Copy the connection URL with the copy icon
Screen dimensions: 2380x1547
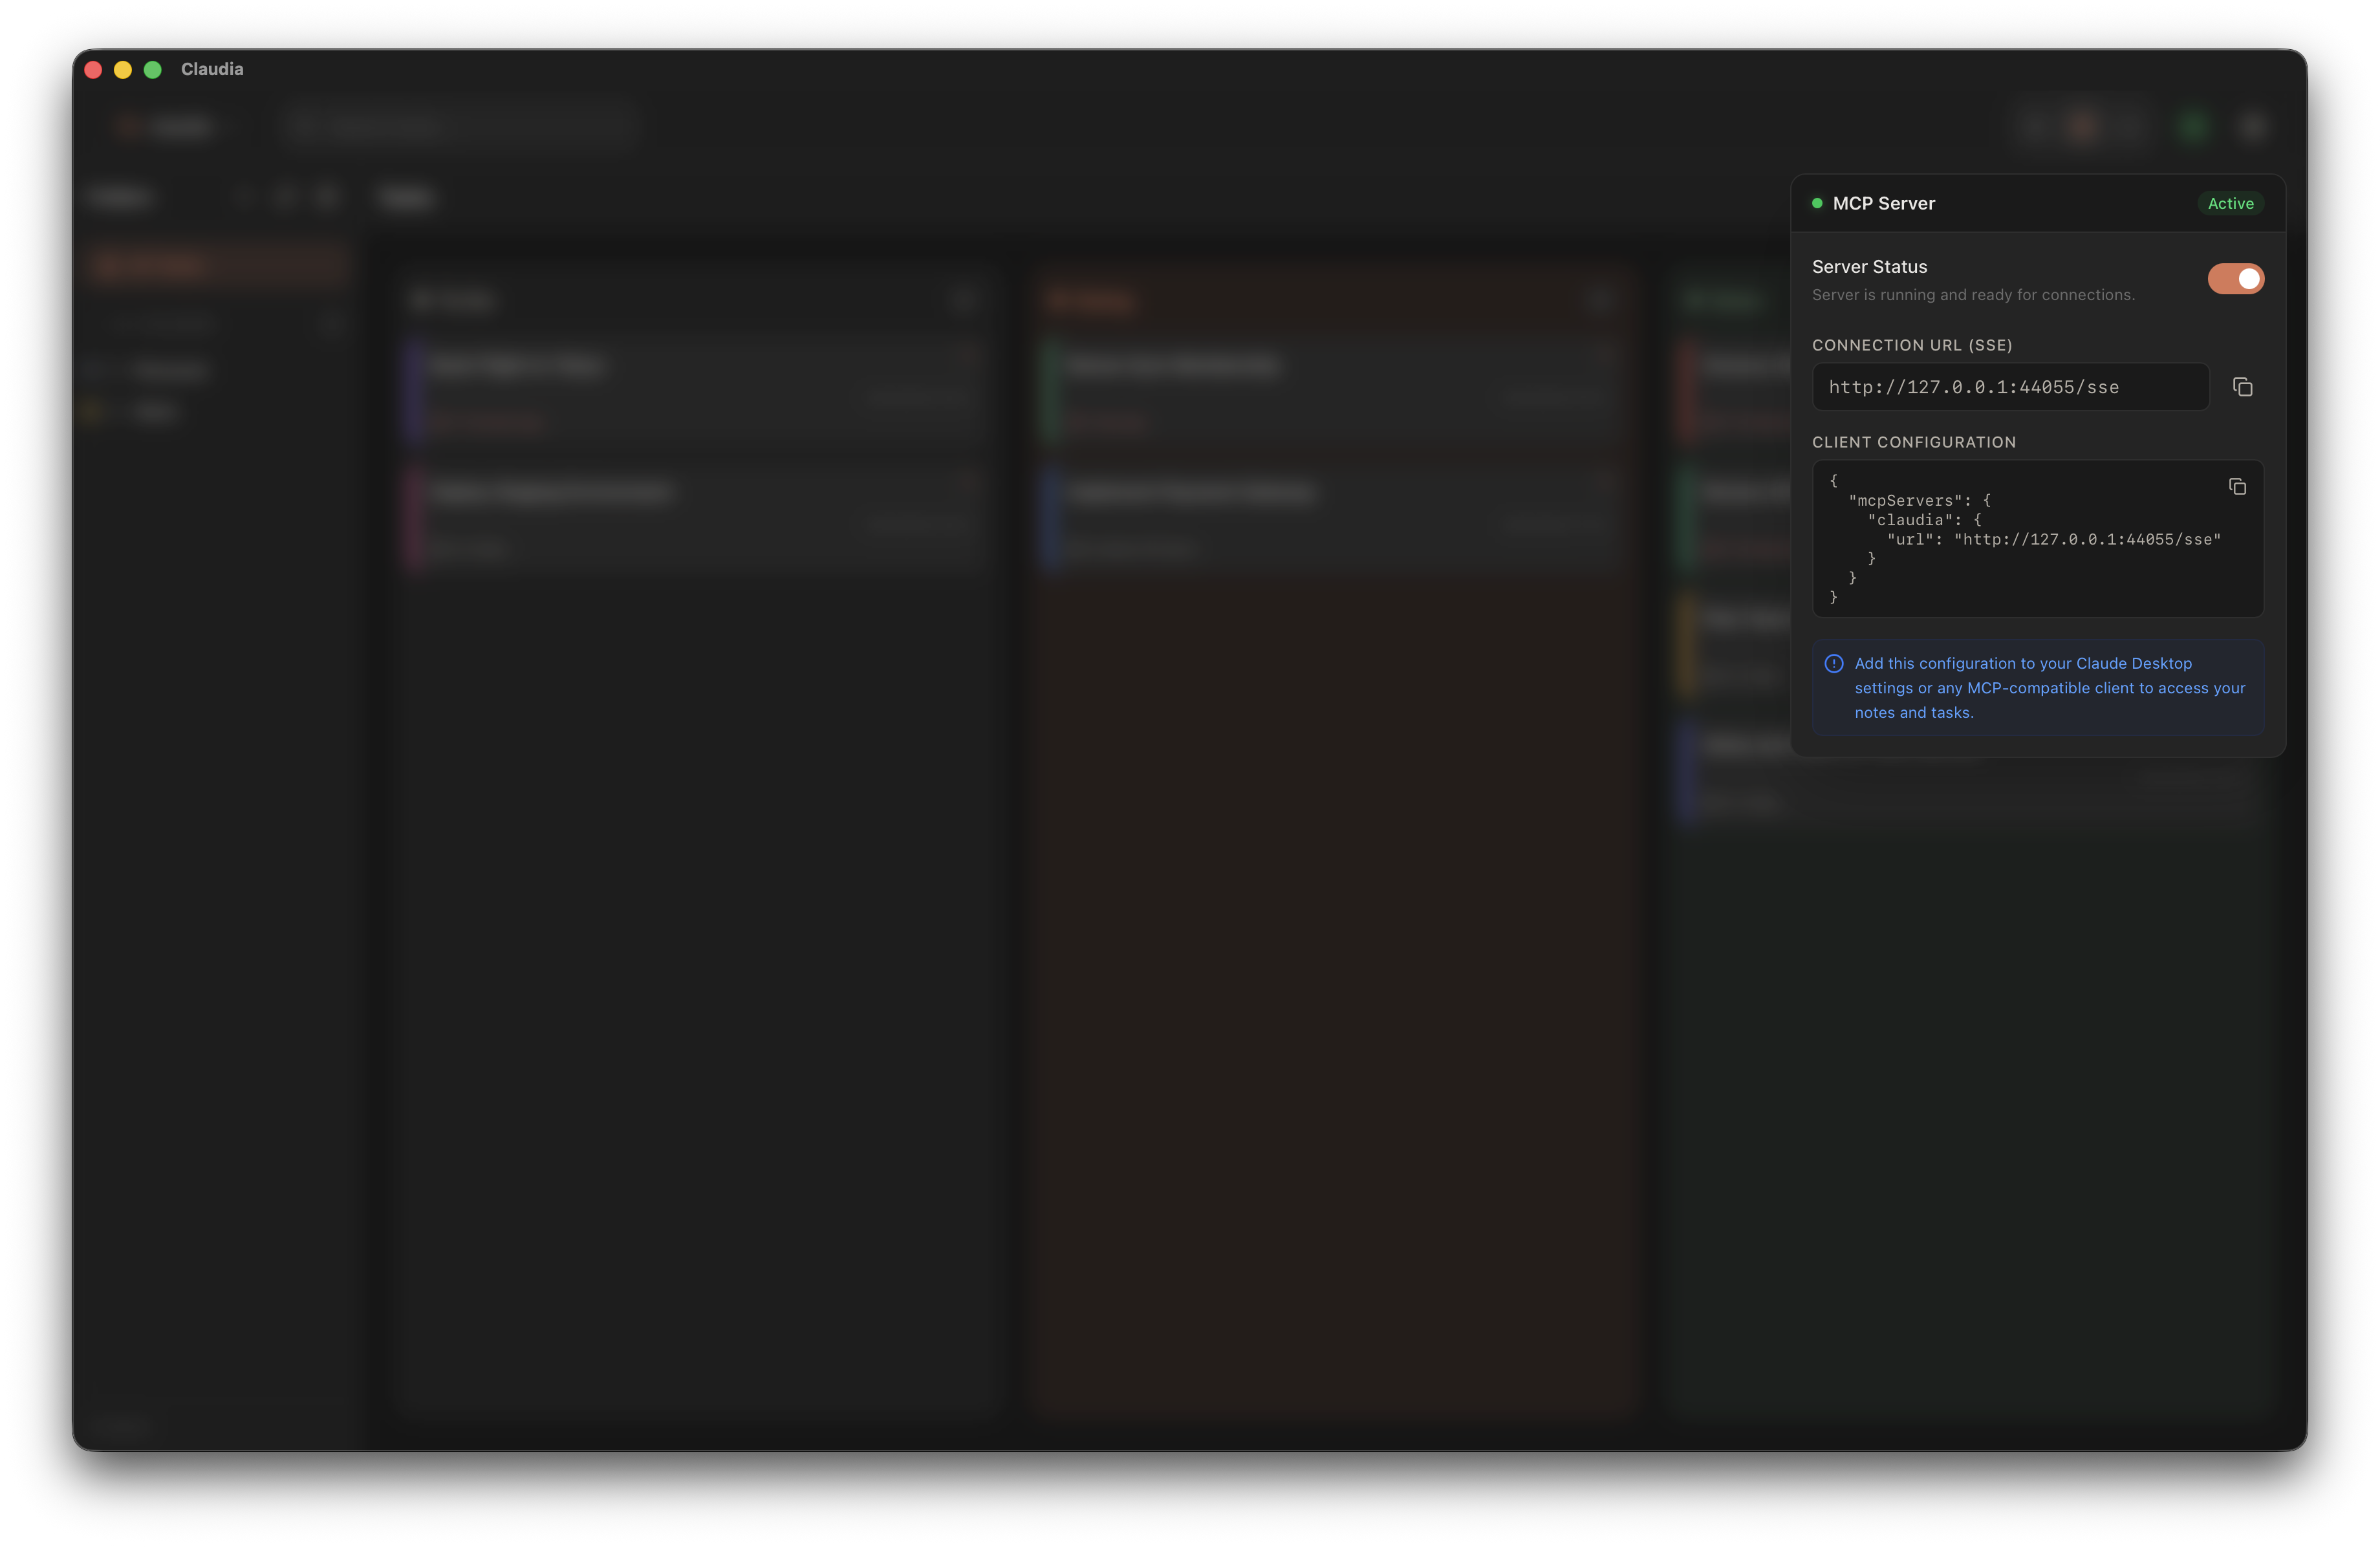pyautogui.click(x=2242, y=387)
